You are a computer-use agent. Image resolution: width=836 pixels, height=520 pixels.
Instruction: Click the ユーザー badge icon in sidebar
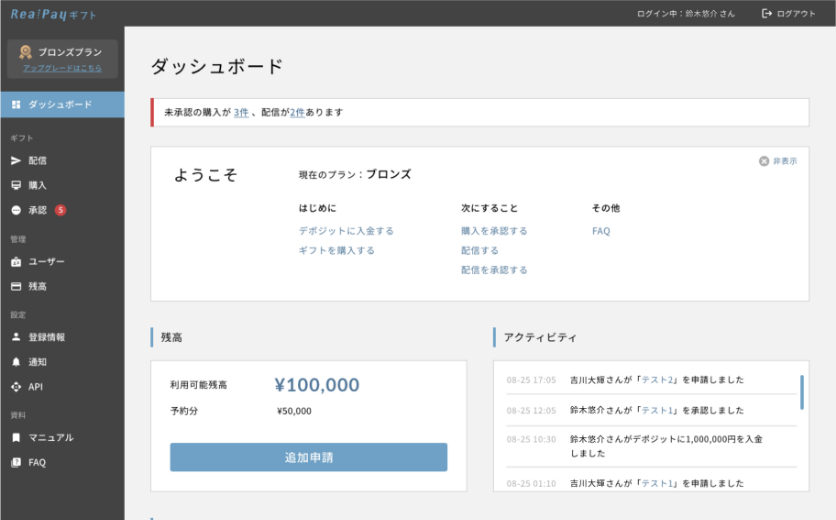pos(16,261)
